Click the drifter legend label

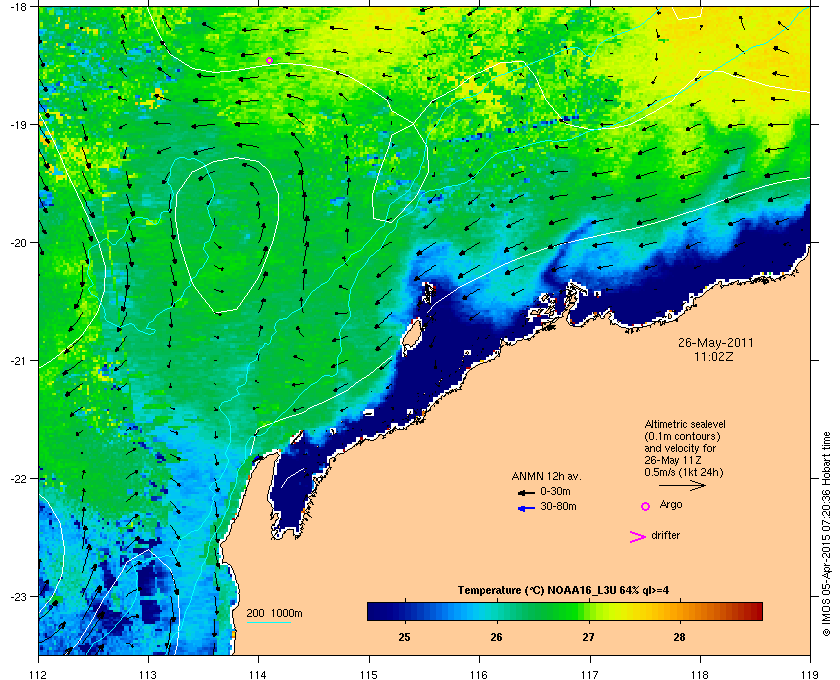(x=665, y=535)
